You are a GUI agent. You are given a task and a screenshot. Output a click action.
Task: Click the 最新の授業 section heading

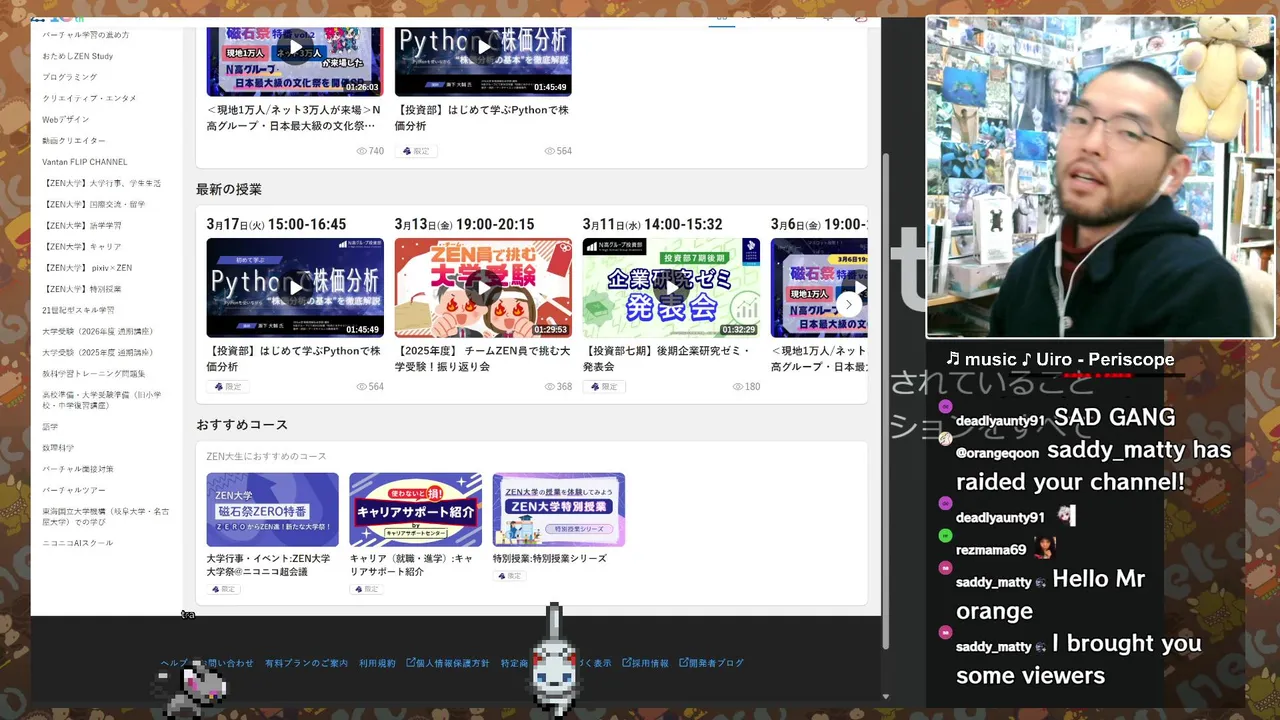[229, 189]
